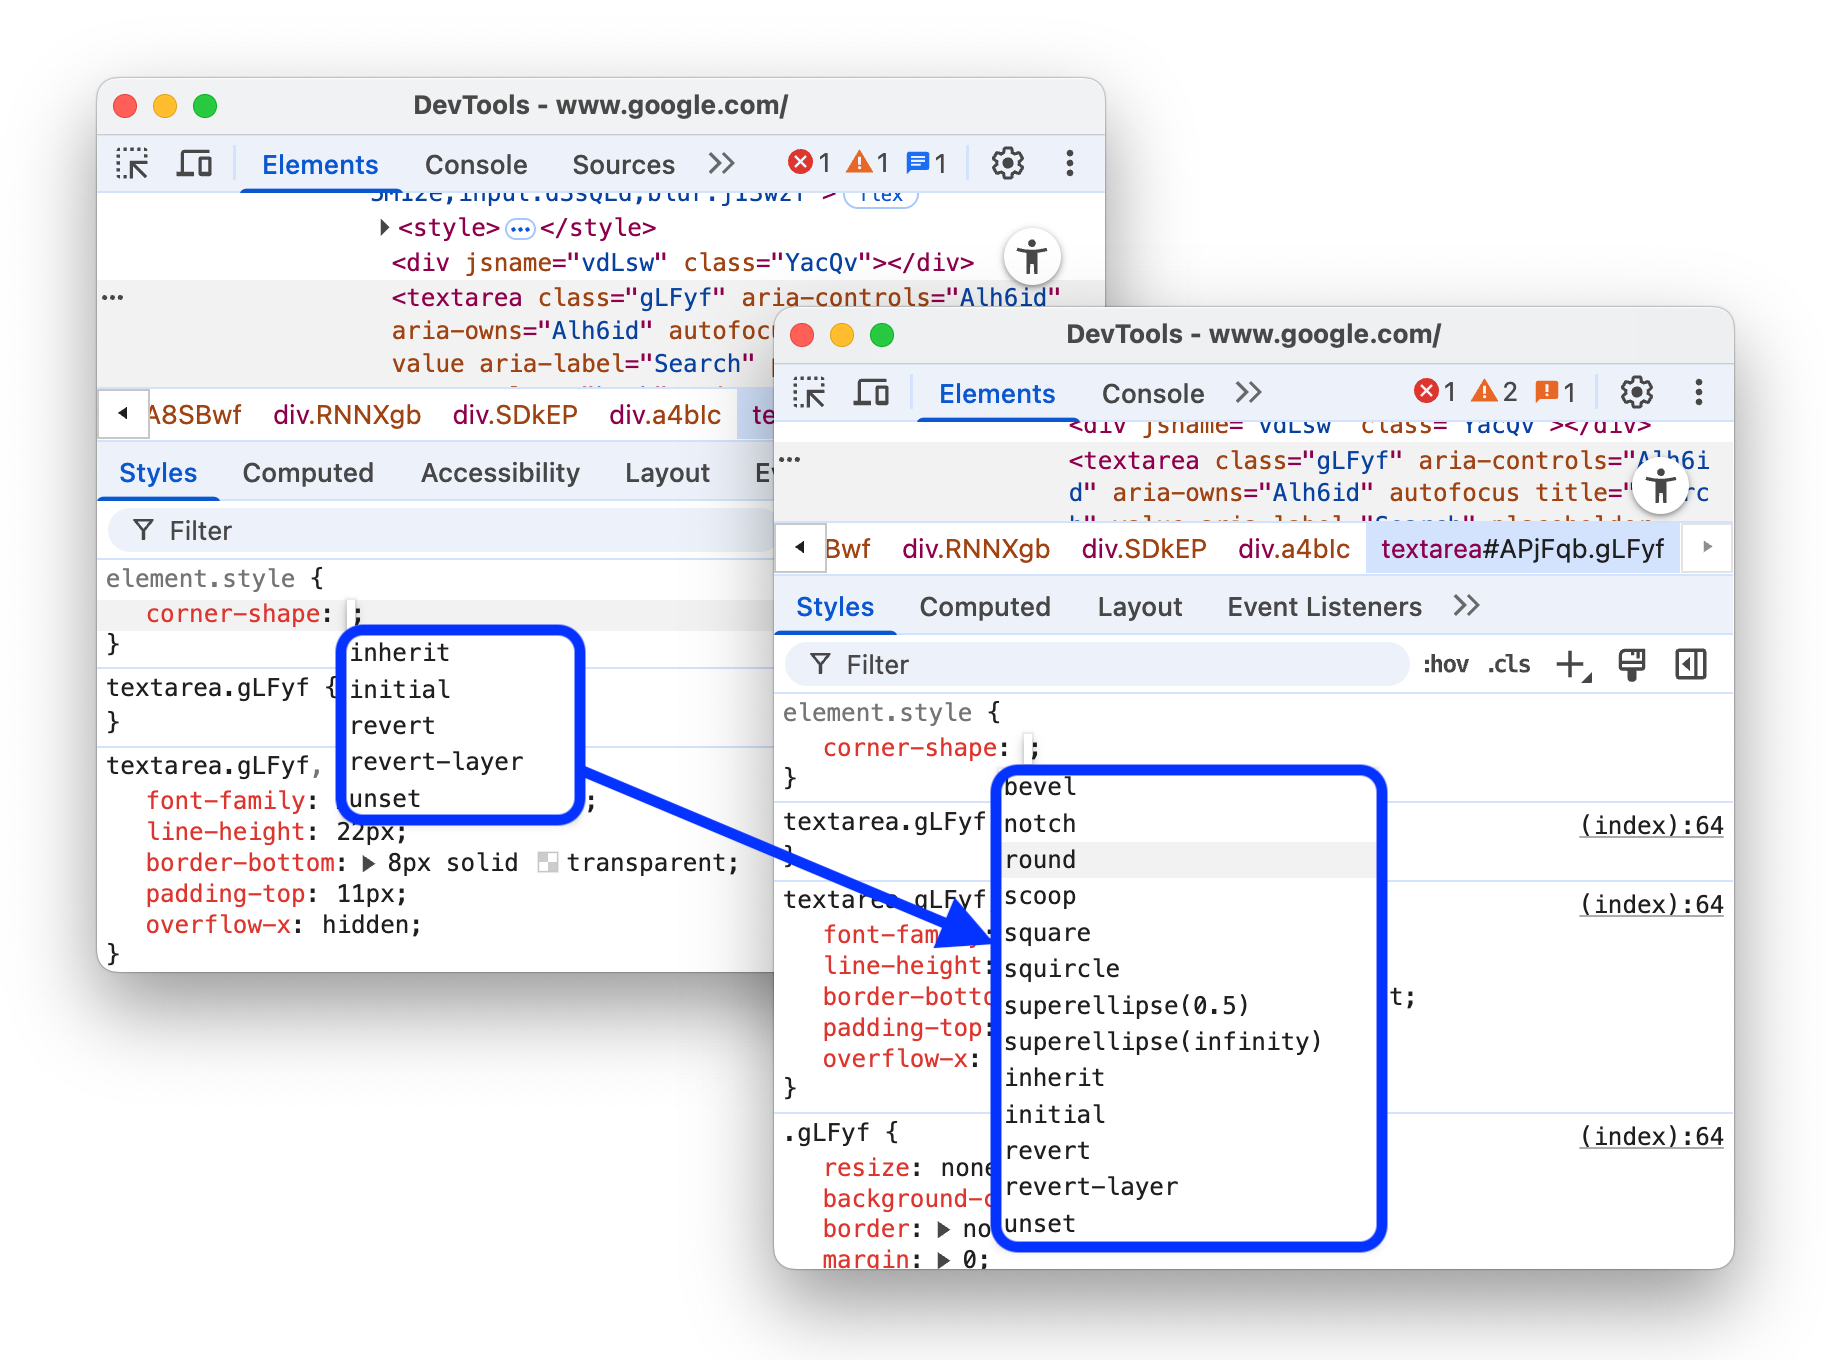Click the accessibility person overlay icon

[1661, 489]
